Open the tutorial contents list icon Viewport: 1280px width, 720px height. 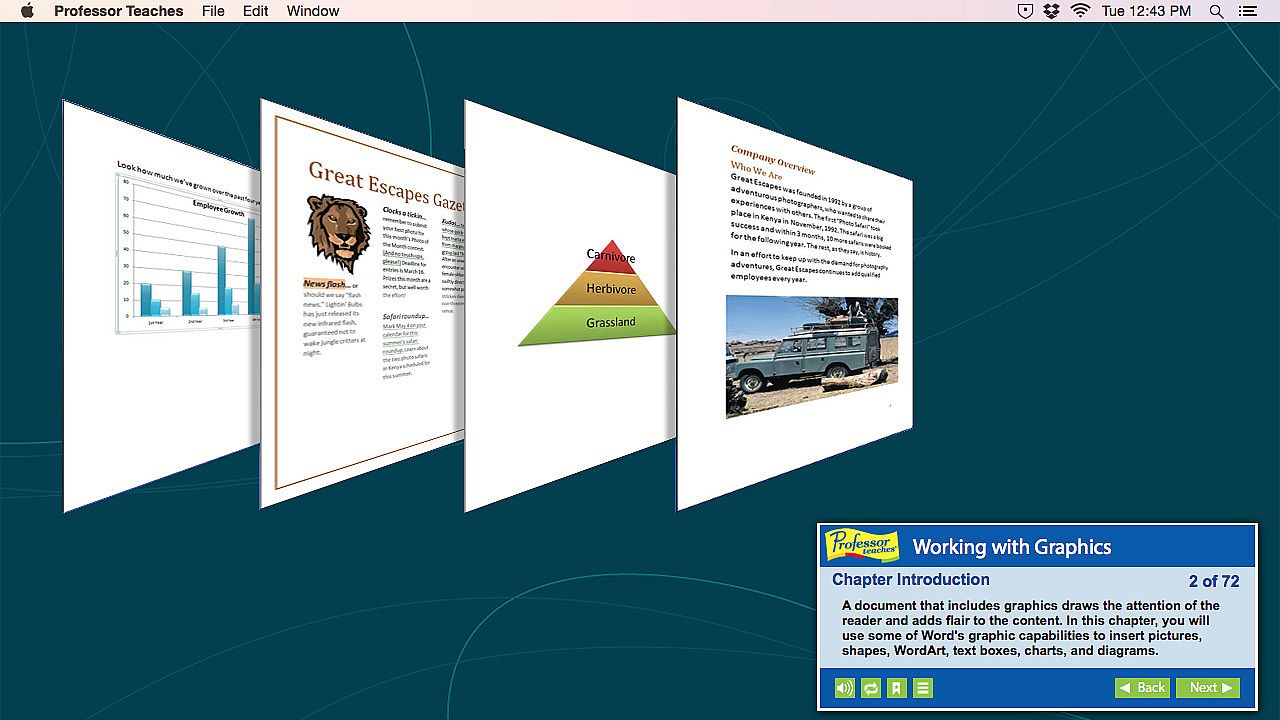[923, 688]
